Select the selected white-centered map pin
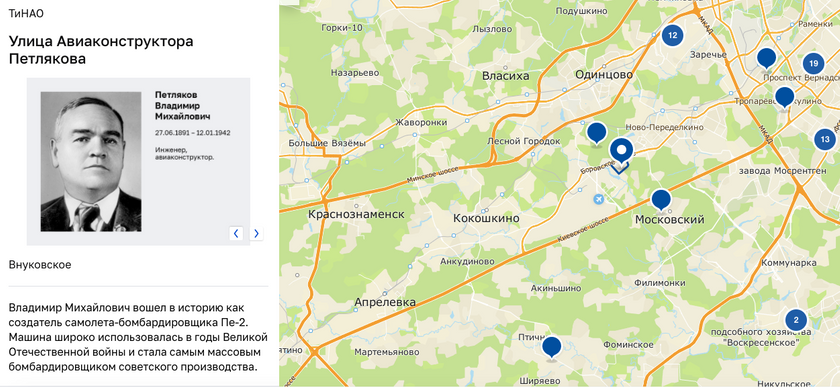840x387 pixels. (x=621, y=152)
